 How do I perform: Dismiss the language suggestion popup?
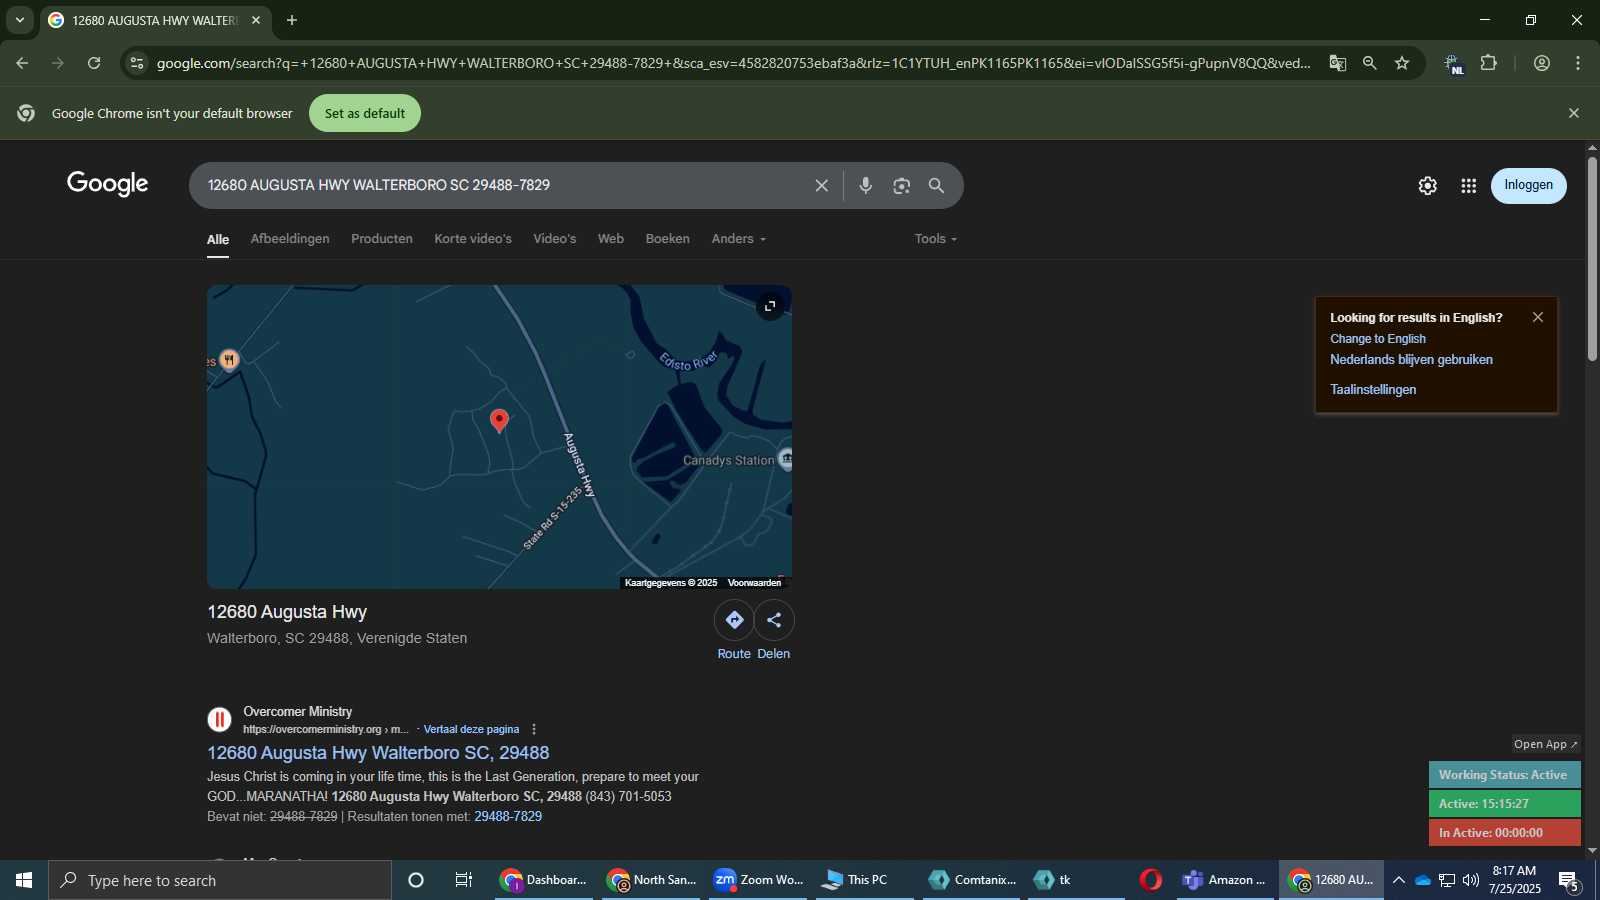[1538, 317]
